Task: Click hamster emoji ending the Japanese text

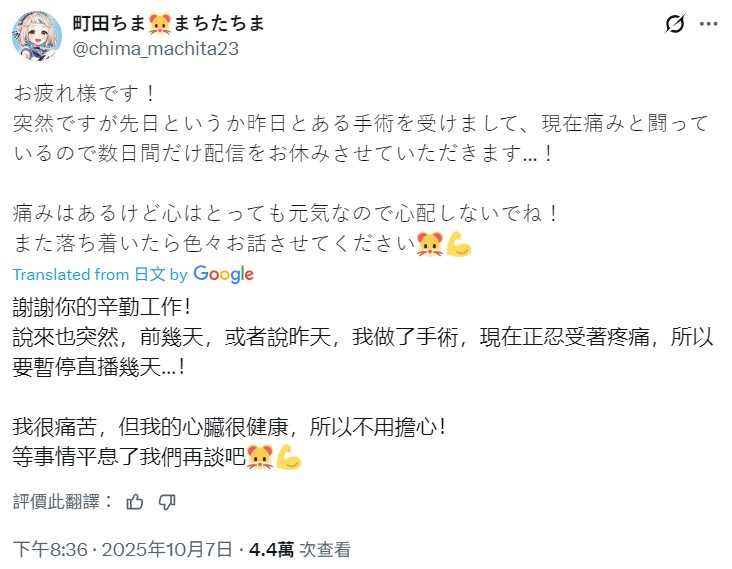Action: click(x=431, y=243)
